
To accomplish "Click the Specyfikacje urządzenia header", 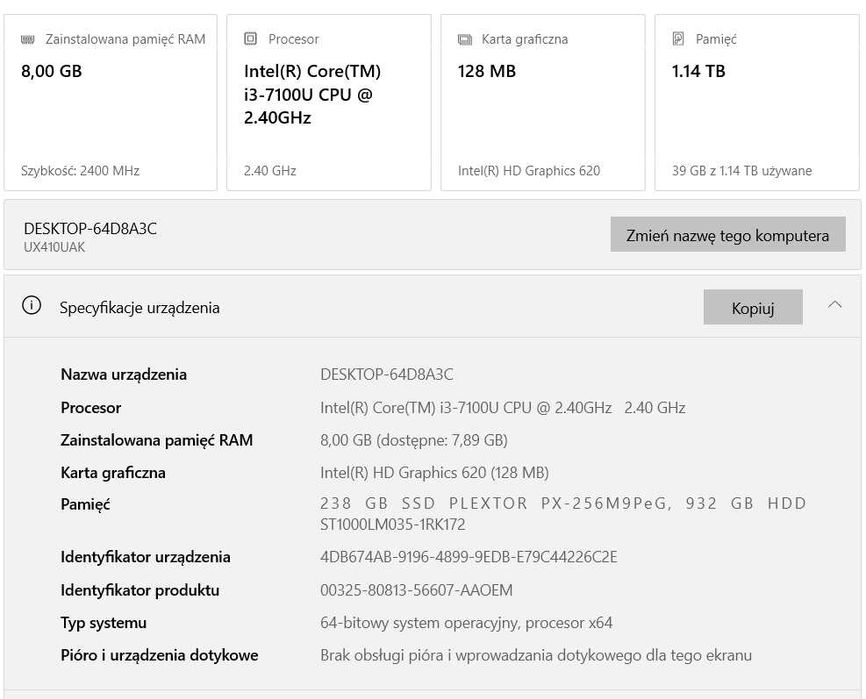I will pos(139,308).
